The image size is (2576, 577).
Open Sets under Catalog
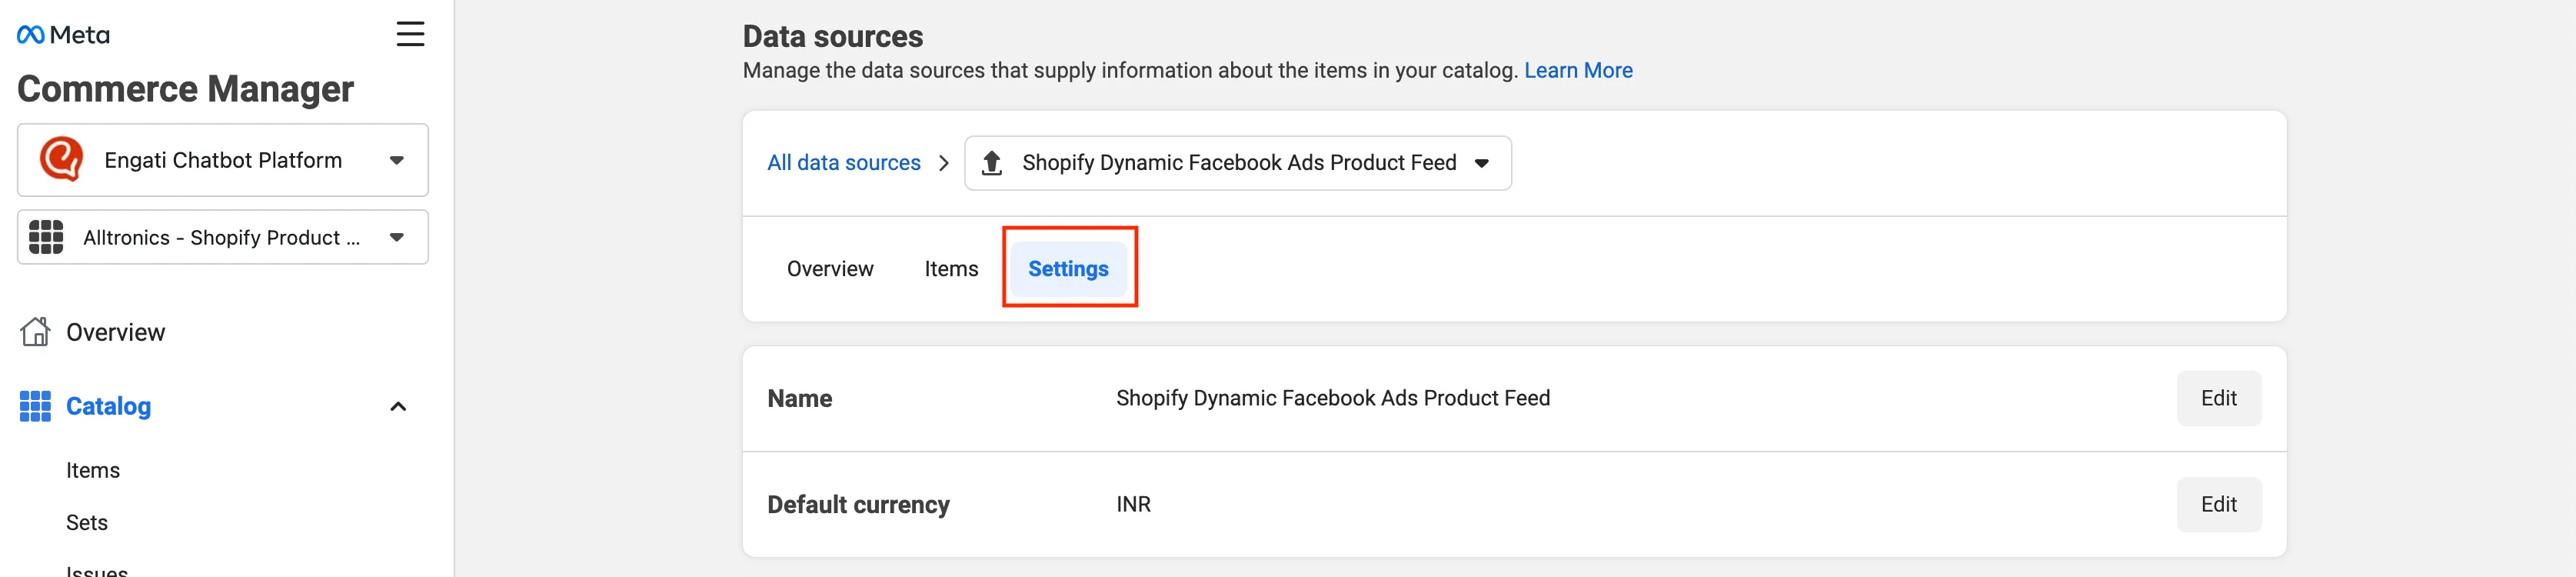(x=87, y=522)
